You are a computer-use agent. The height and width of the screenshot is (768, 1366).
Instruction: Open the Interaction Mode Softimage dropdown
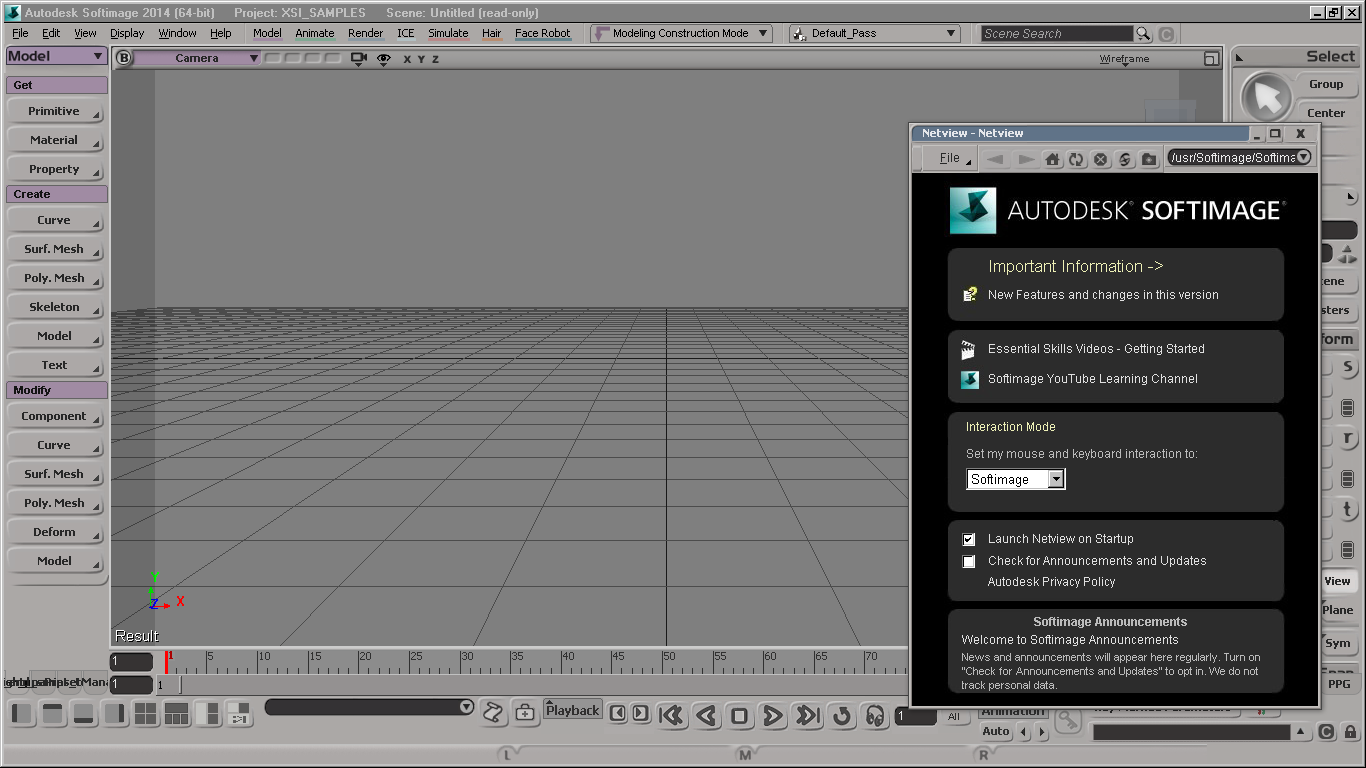coord(1016,479)
